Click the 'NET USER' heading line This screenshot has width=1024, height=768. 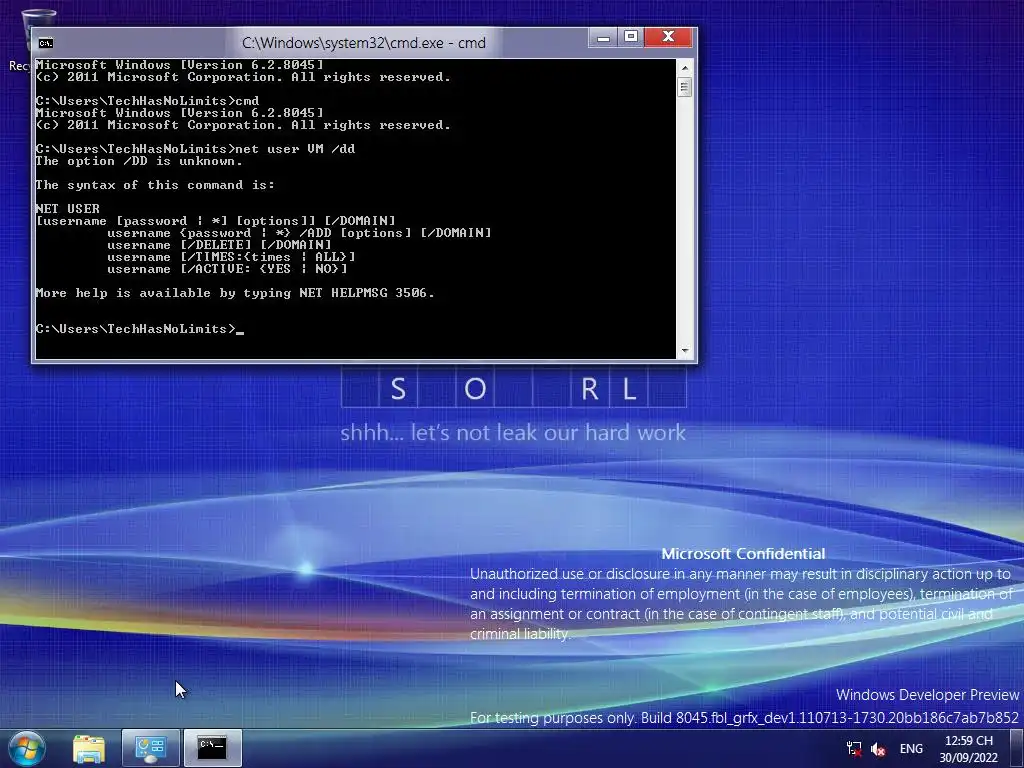pyautogui.click(x=67, y=209)
